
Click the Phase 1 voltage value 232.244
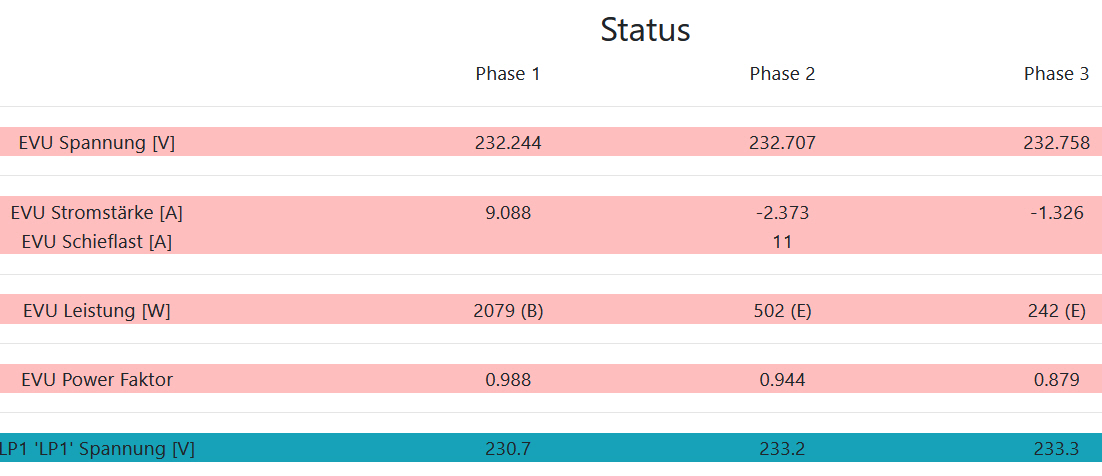508,143
